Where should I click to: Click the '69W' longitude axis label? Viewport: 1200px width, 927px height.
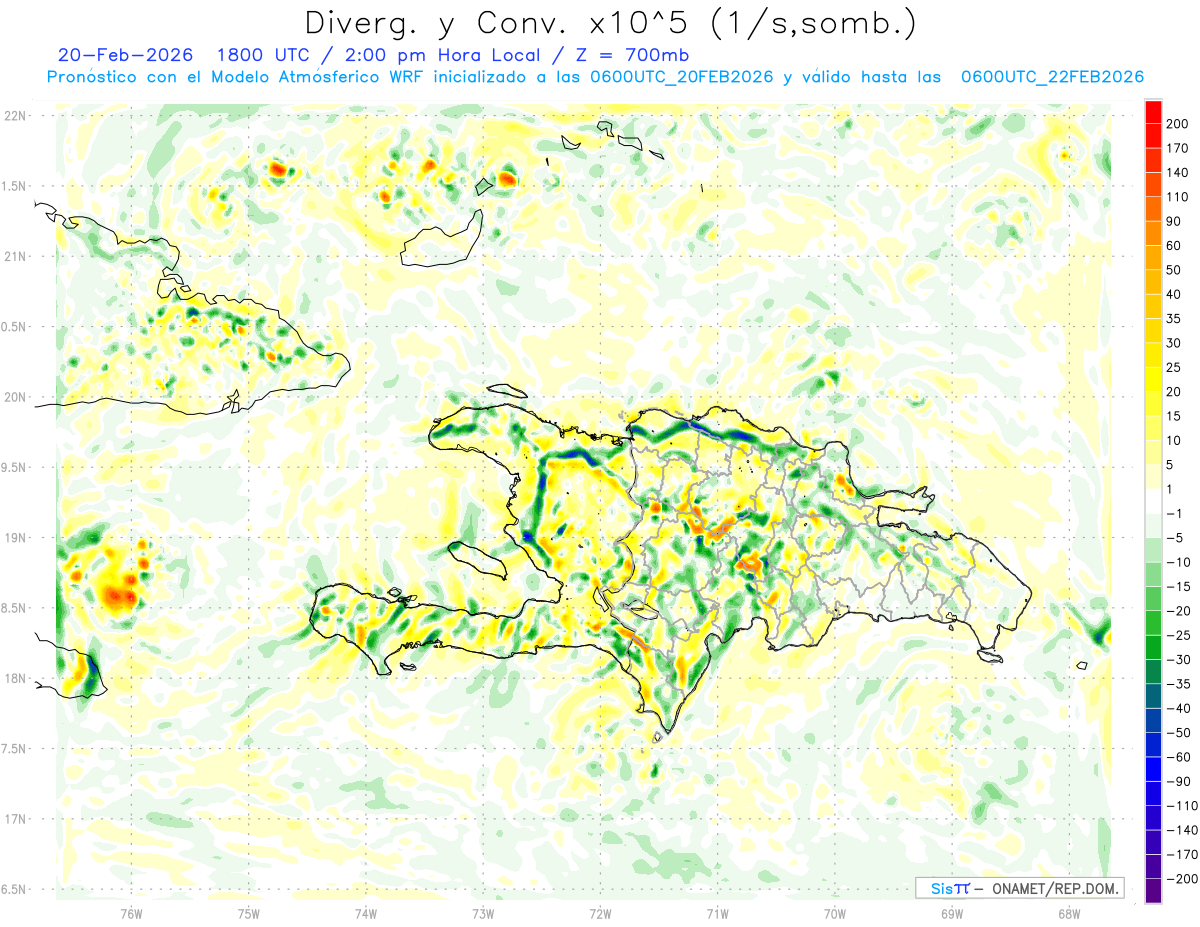[x=952, y=914]
